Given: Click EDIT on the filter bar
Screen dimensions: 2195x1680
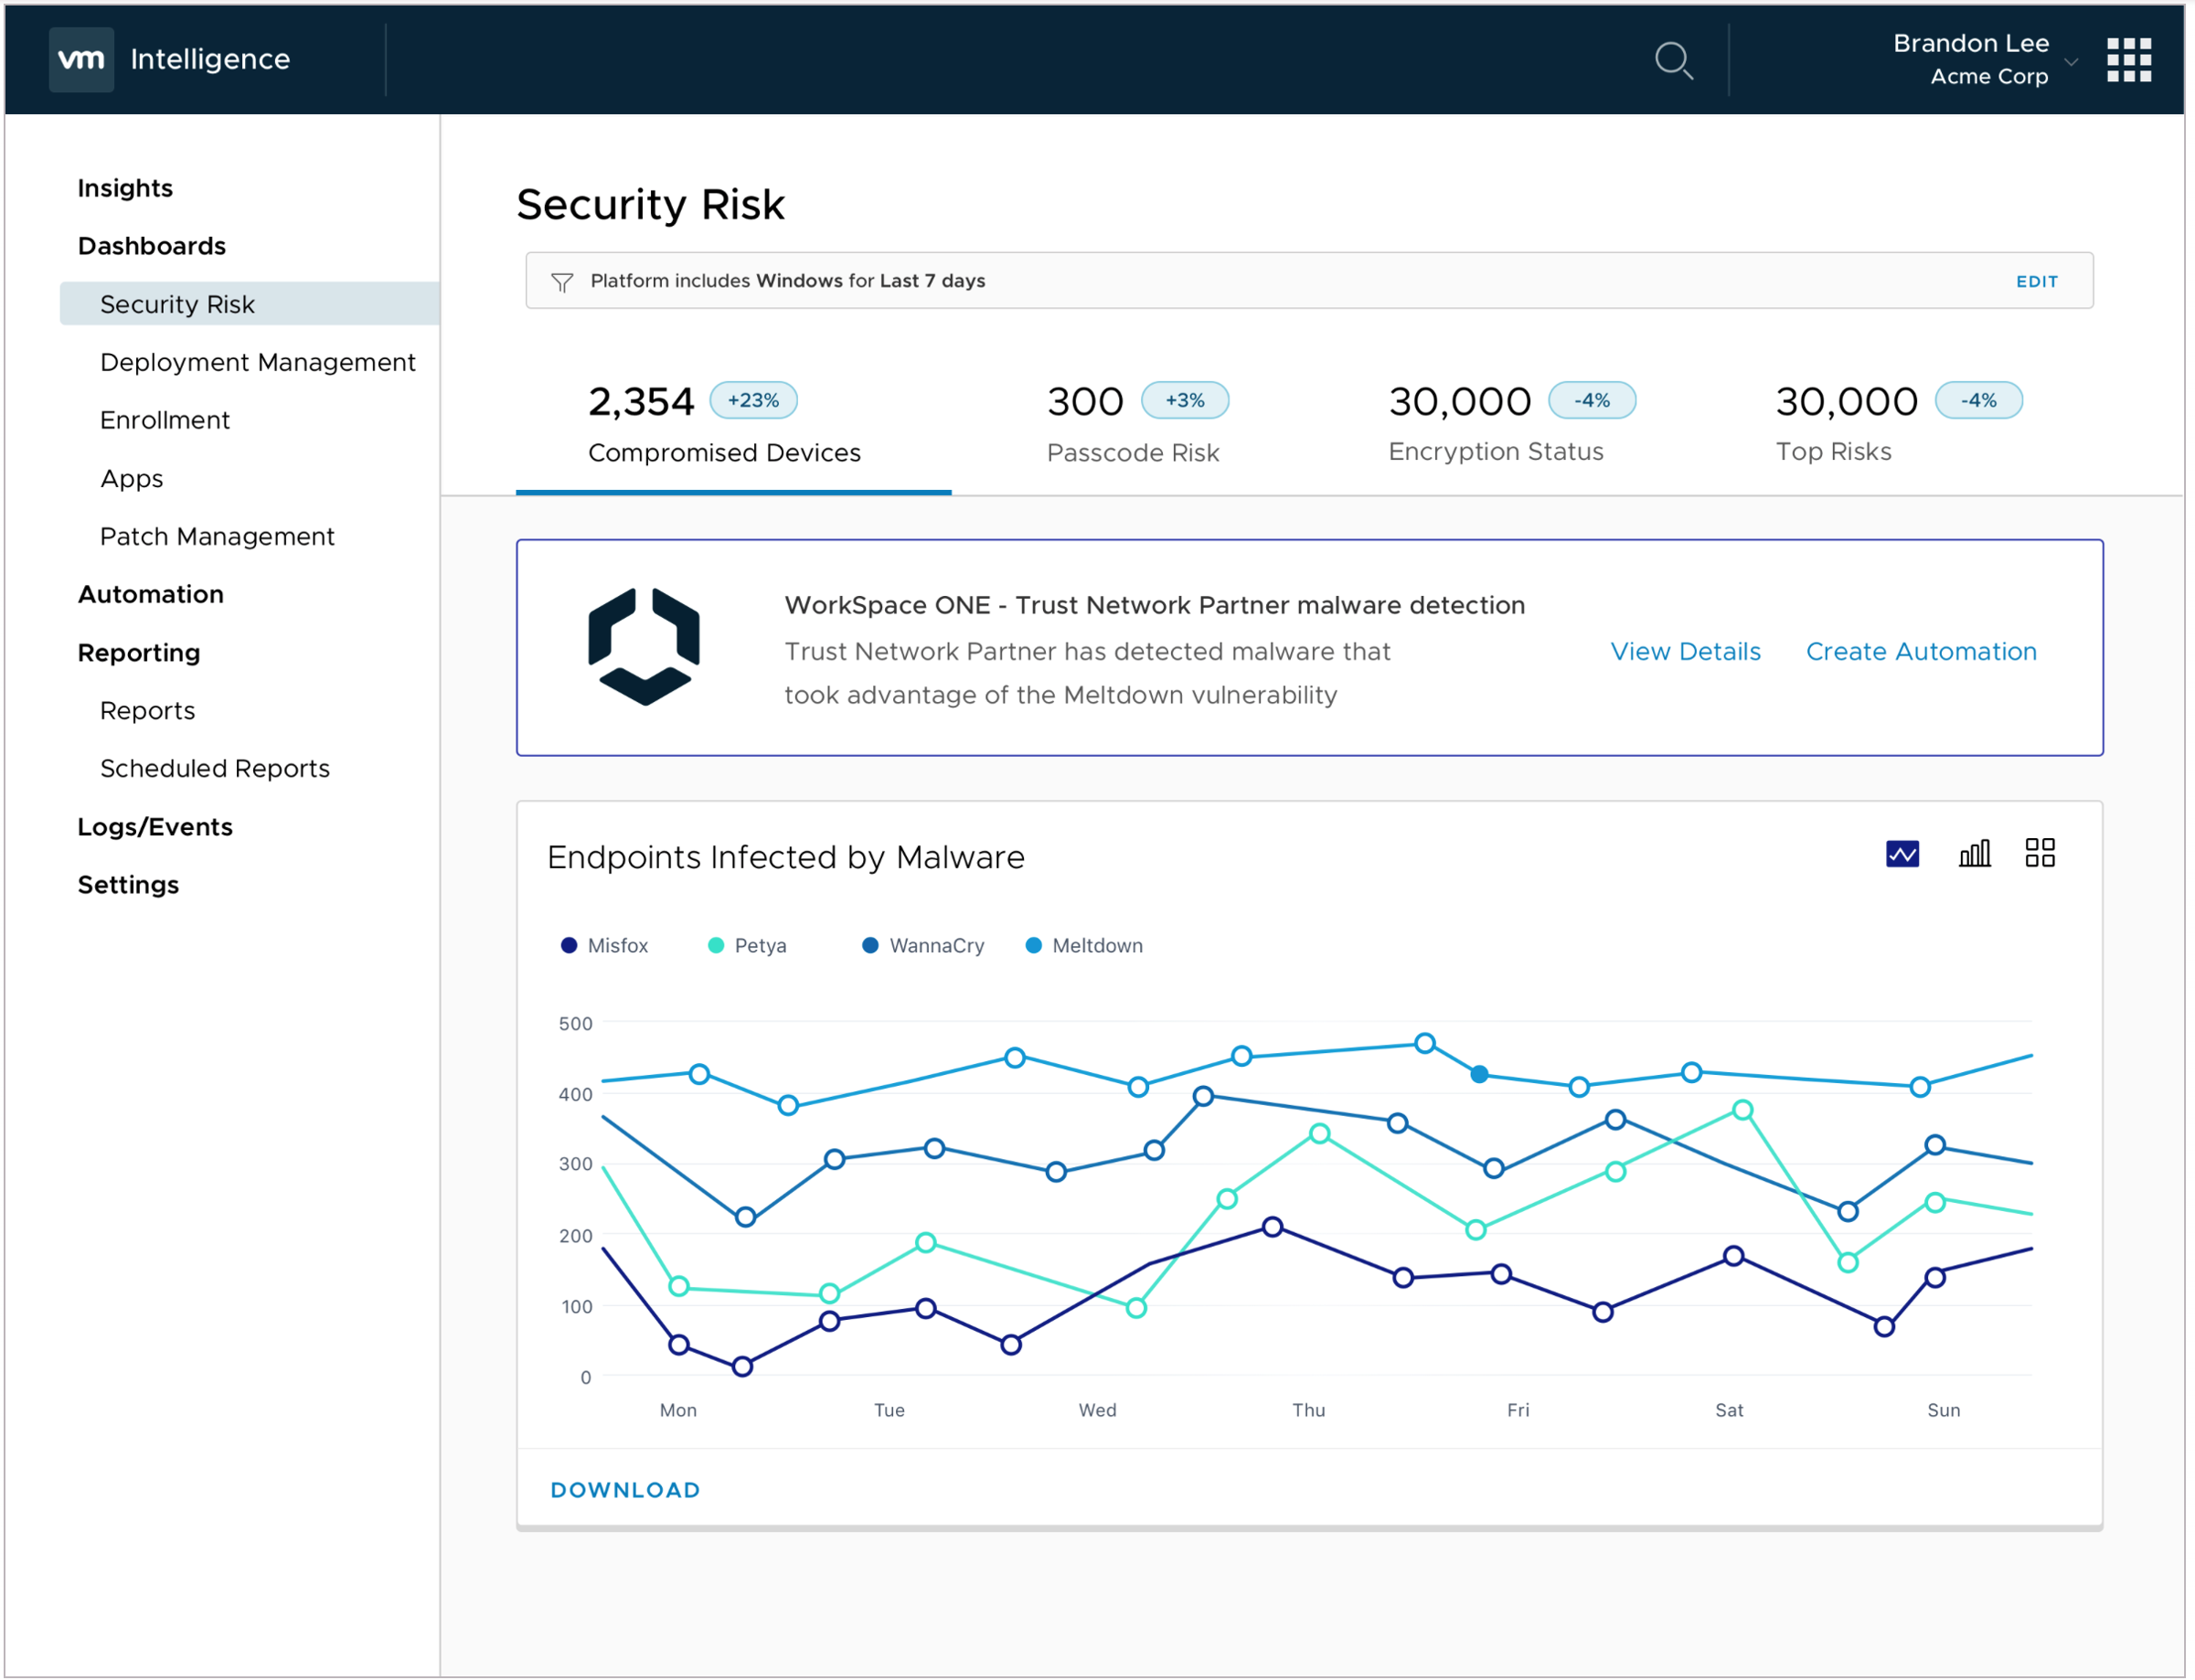Looking at the screenshot, I should click(x=2036, y=282).
